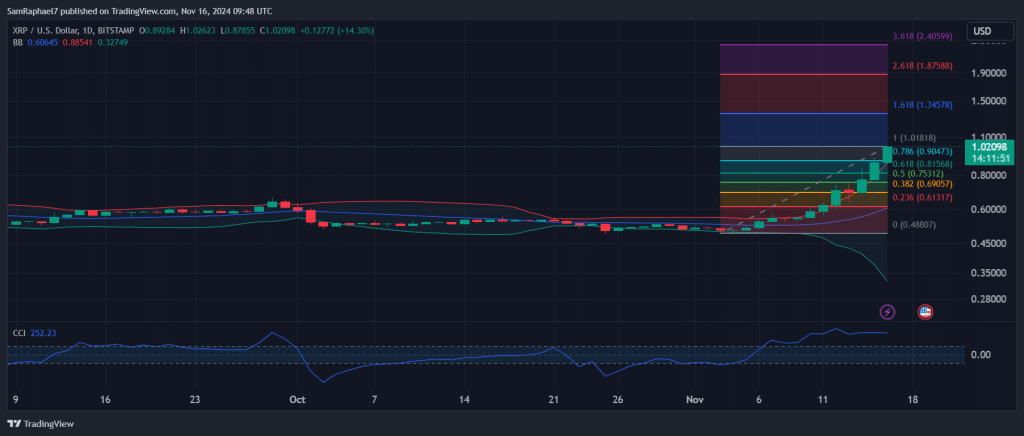Click the latest green candle near 1.02
The image size is (1024, 436).
pyautogui.click(x=887, y=155)
